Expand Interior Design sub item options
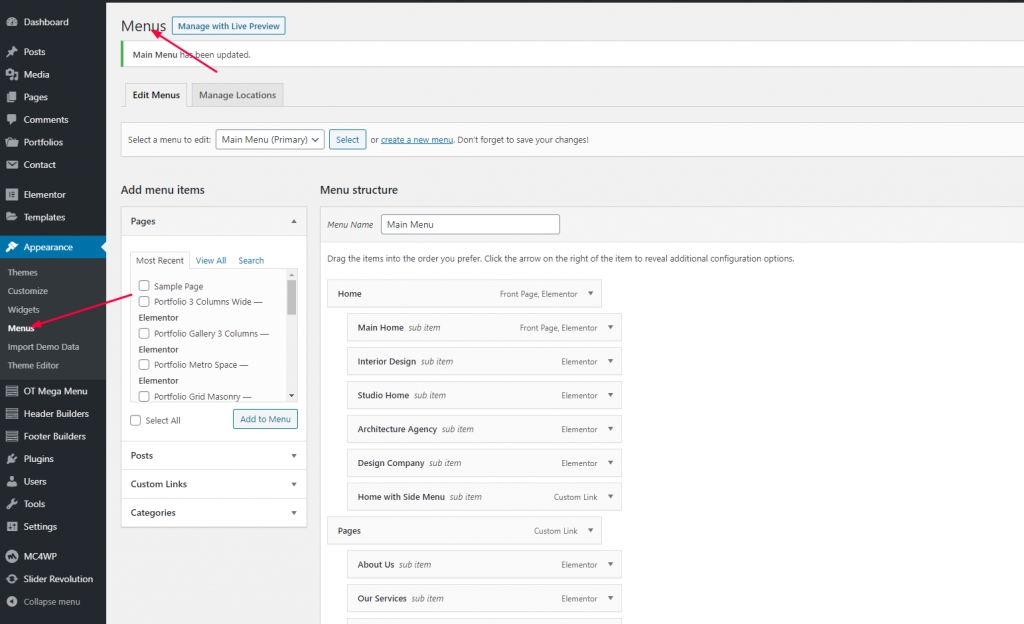The width and height of the screenshot is (1024, 624). [x=611, y=361]
